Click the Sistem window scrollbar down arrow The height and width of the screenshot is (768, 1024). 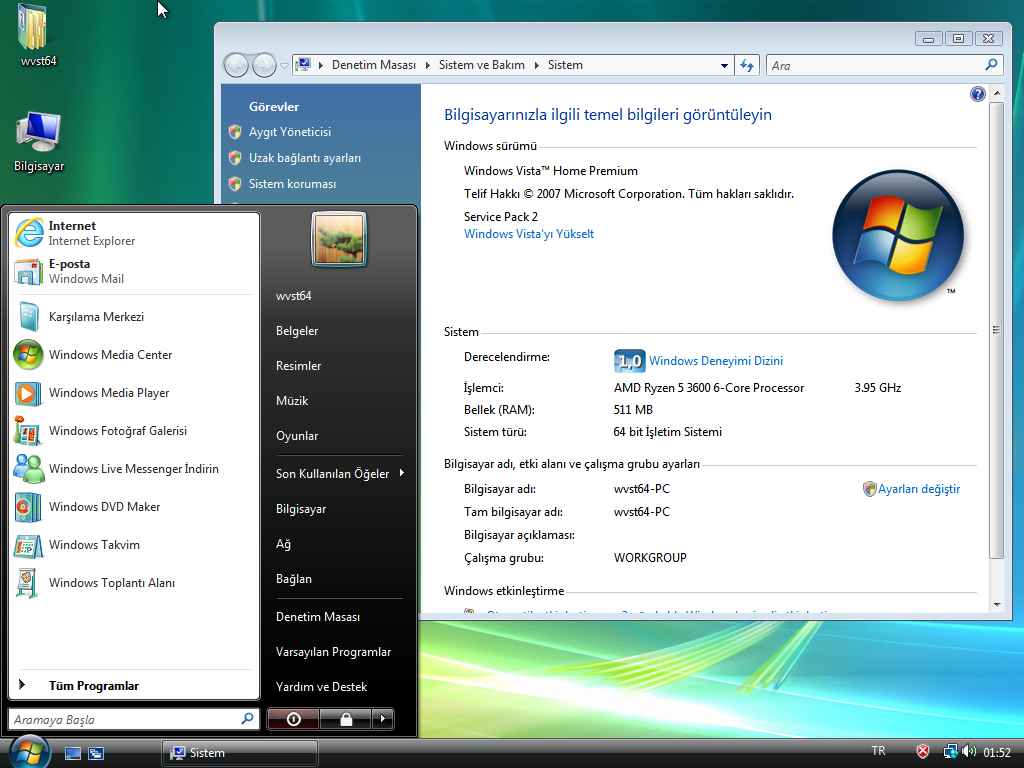[997, 605]
